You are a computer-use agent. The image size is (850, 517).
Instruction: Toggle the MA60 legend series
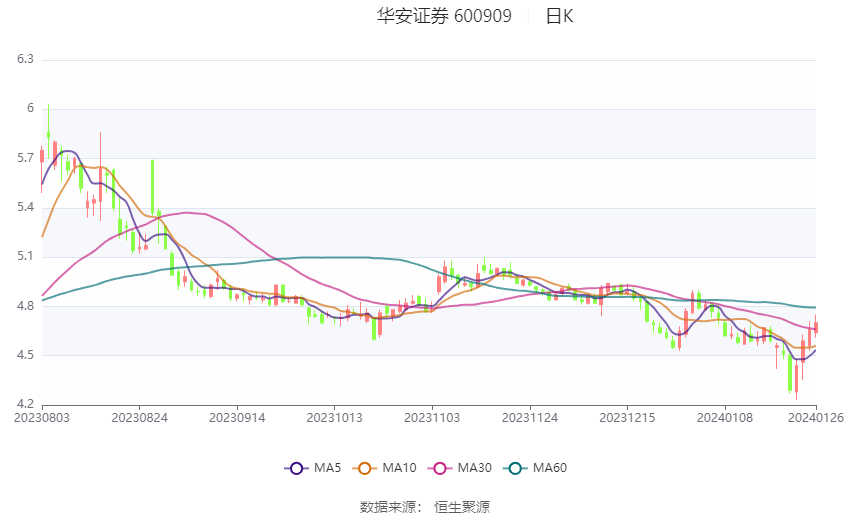tap(535, 468)
